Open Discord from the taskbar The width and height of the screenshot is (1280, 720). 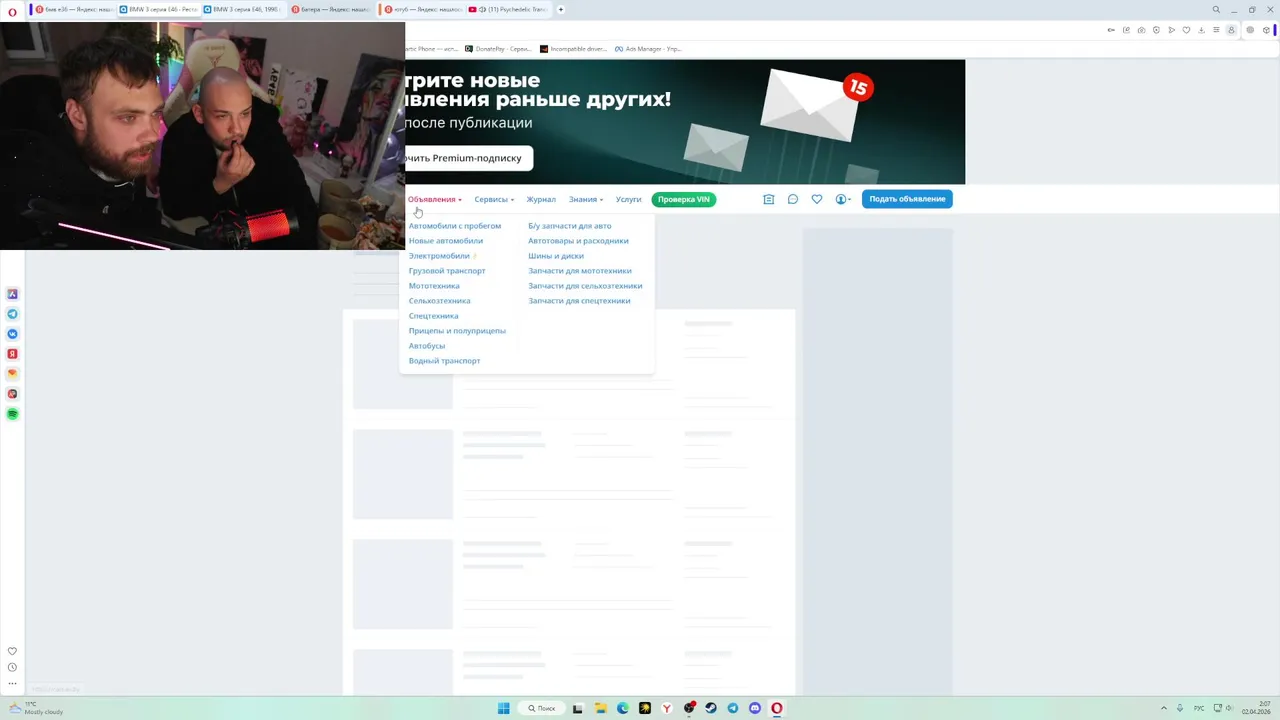coord(755,708)
